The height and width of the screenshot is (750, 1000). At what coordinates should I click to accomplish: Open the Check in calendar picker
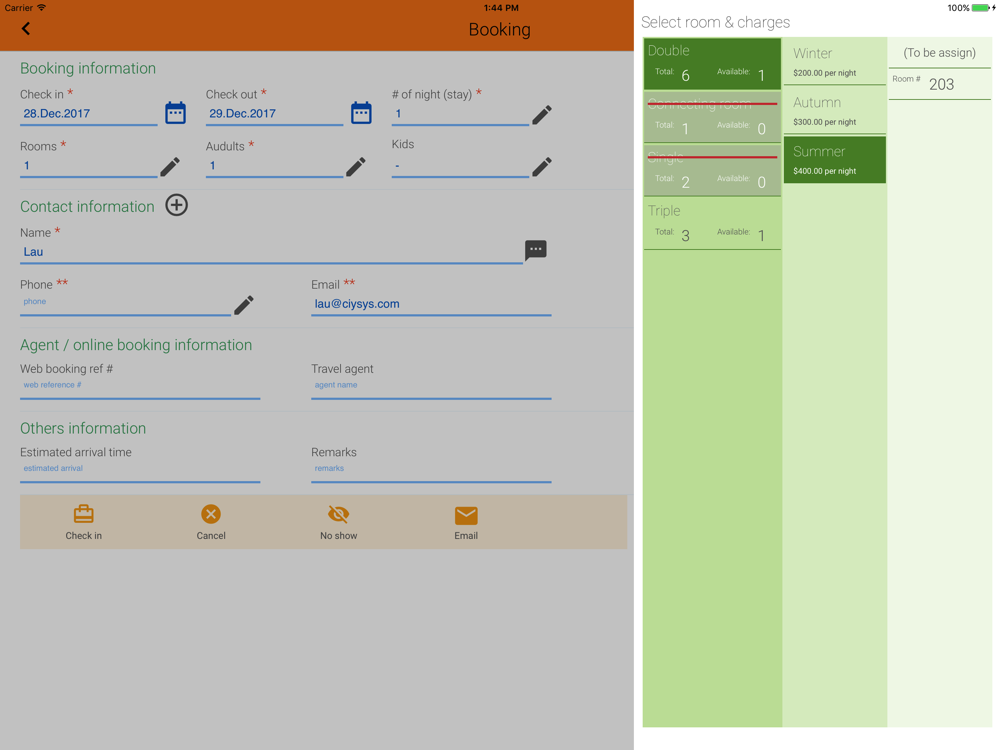[x=175, y=113]
